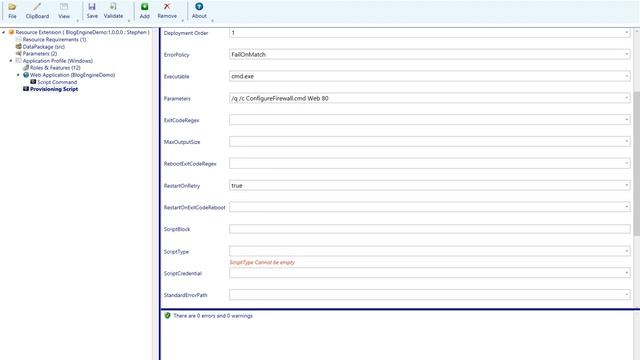
Task: Open the Parameters field dropdown arrow
Action: click(627, 98)
